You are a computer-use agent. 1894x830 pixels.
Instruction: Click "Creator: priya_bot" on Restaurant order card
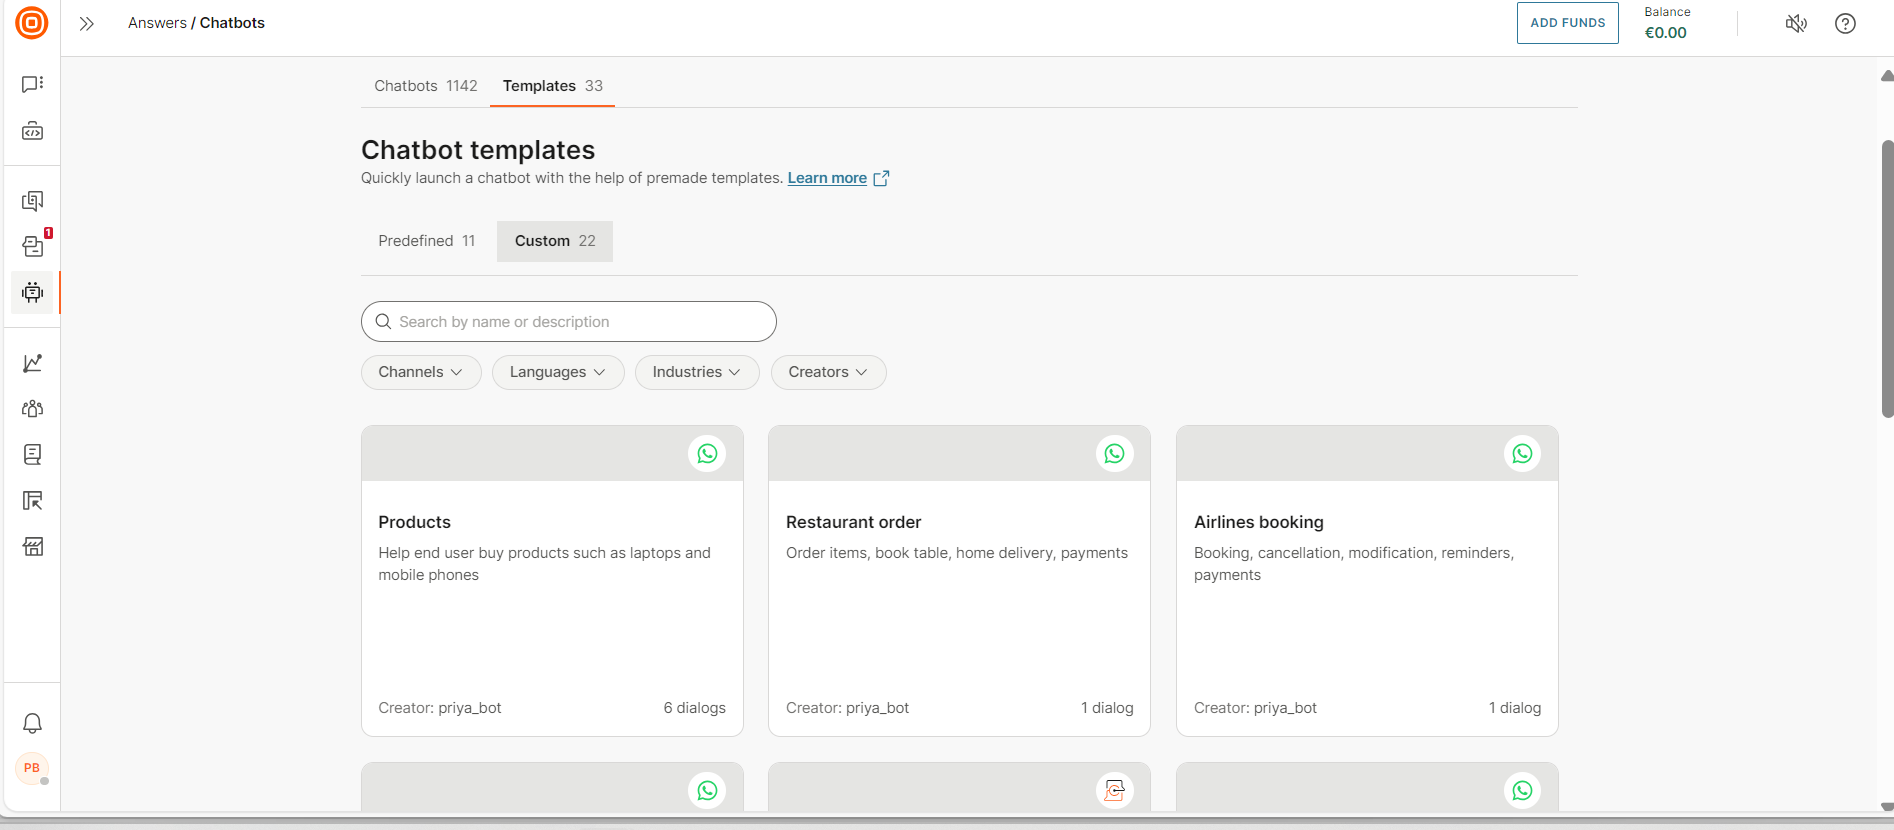point(847,708)
